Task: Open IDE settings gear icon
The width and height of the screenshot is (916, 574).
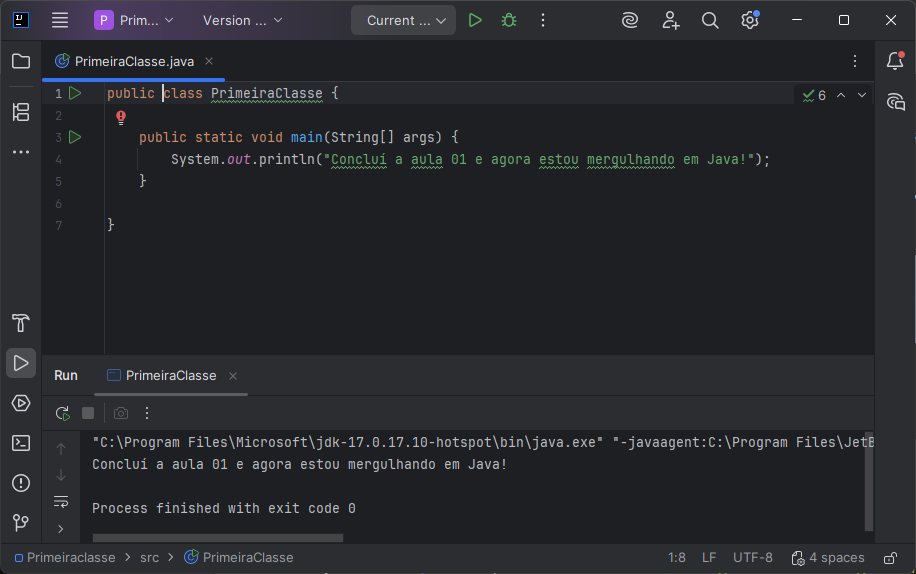Action: [749, 20]
